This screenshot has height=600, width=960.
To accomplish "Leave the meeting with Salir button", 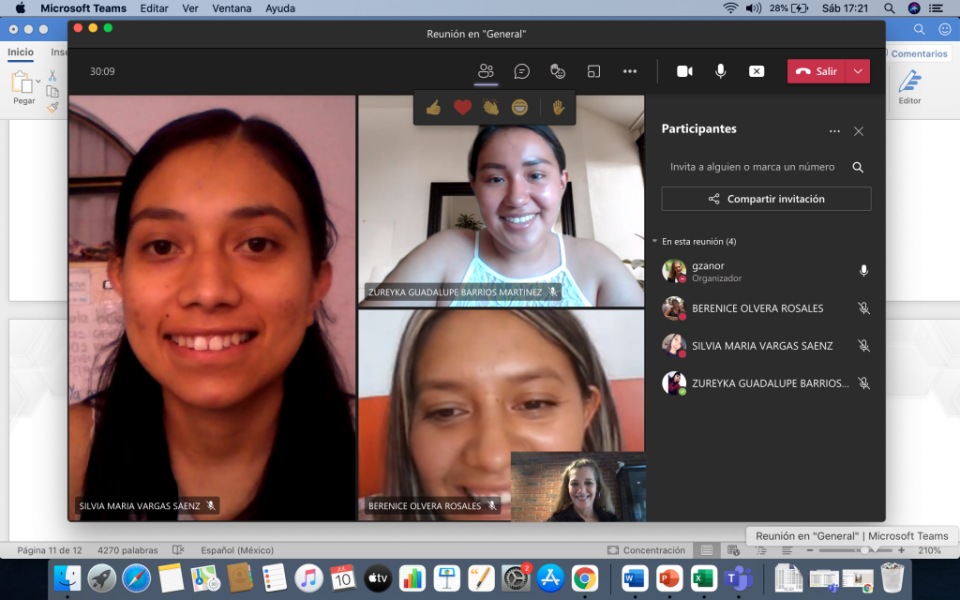I will pos(817,71).
